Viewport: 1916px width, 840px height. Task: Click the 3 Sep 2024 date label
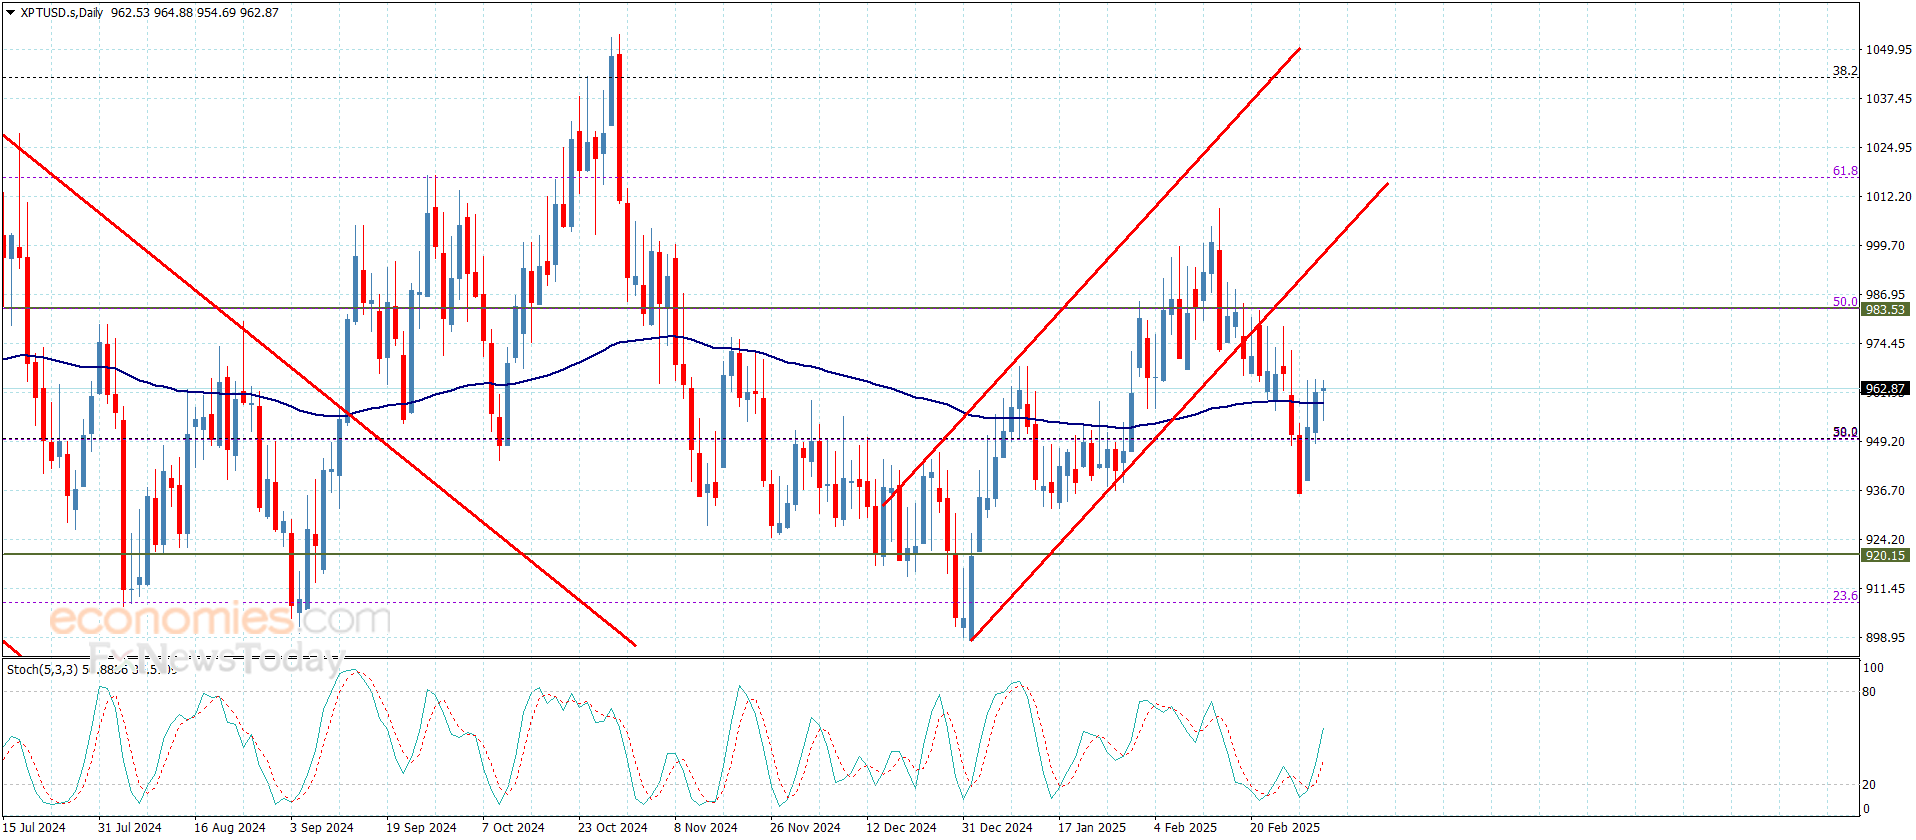tap(322, 827)
